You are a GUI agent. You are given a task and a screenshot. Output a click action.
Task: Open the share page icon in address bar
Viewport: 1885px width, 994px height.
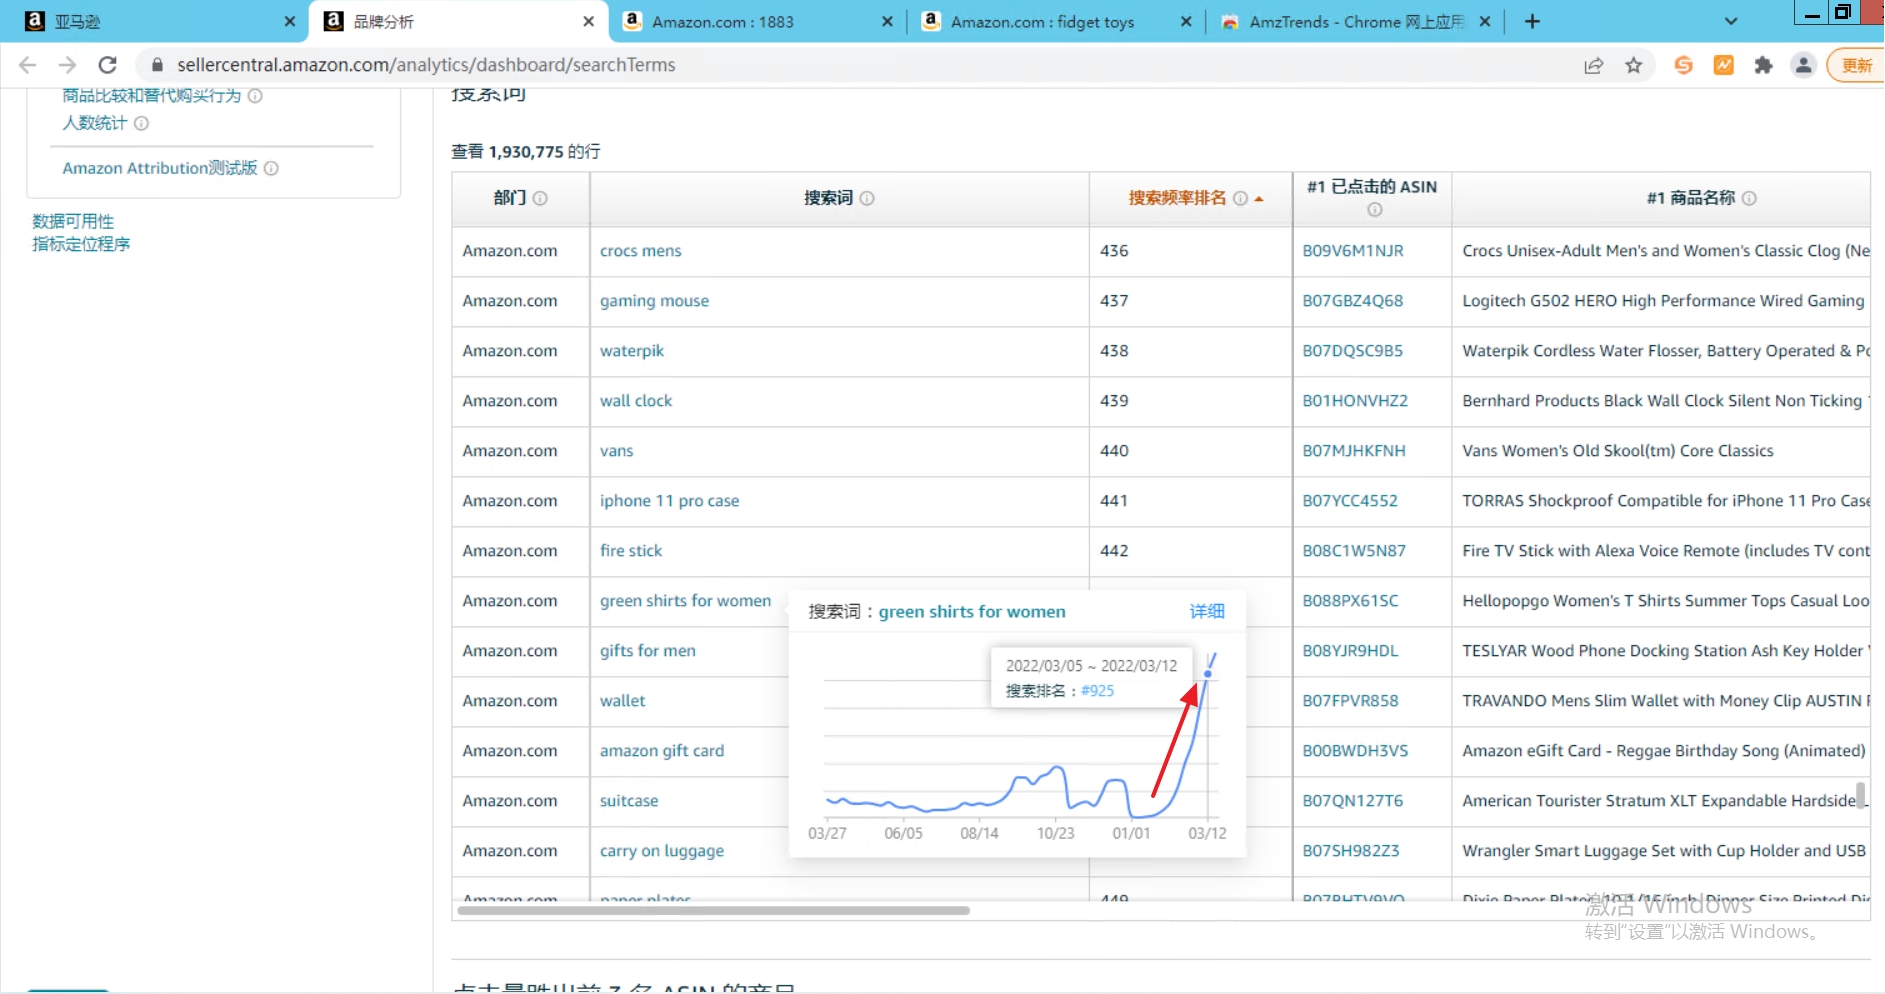1593,65
